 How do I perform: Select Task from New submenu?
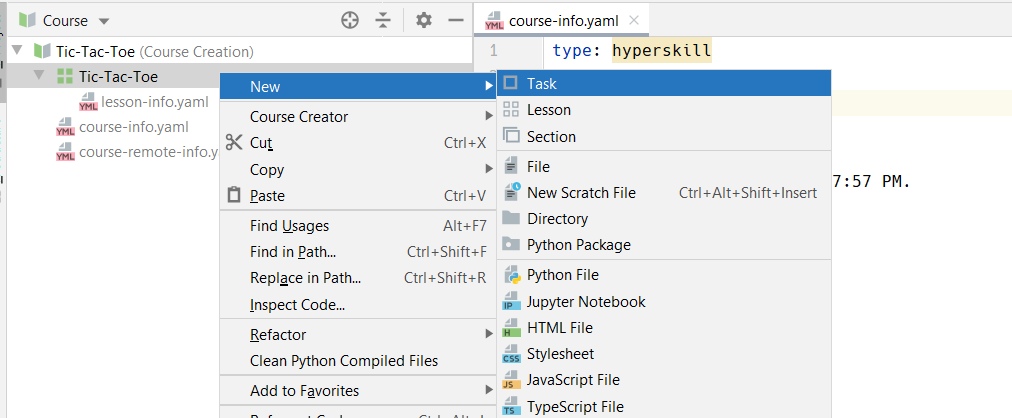(541, 85)
